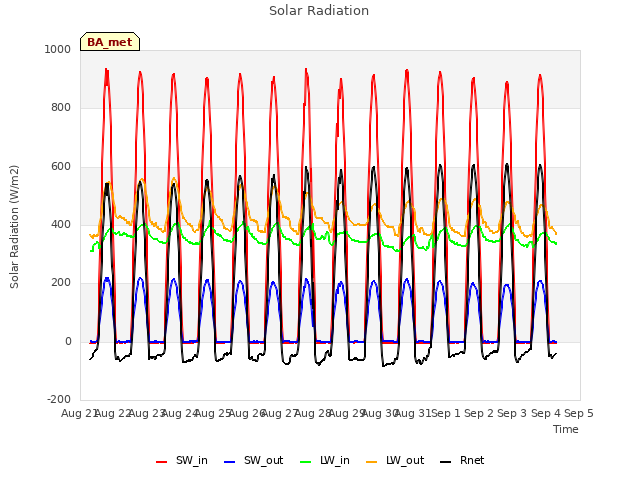Click the 600 y-axis tick label
Viewport: 640px width, 480px height.
pyautogui.click(x=61, y=167)
